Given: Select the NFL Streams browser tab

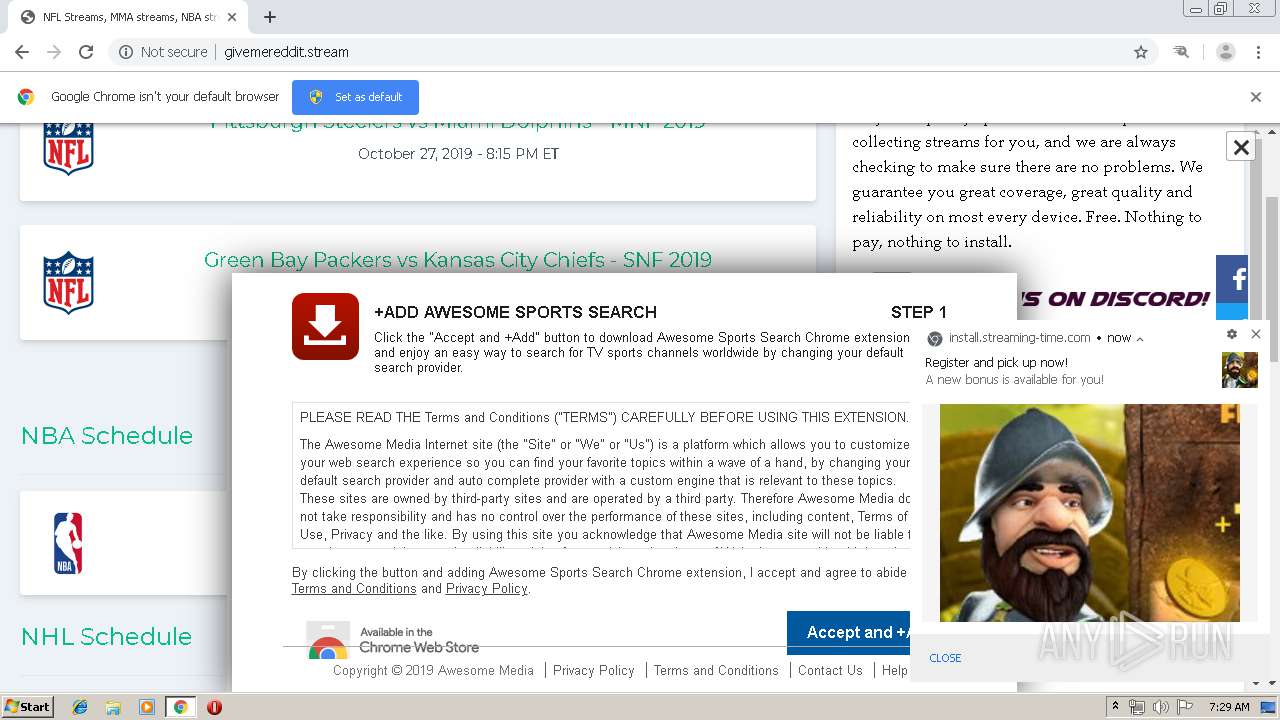Looking at the screenshot, I should pos(128,17).
